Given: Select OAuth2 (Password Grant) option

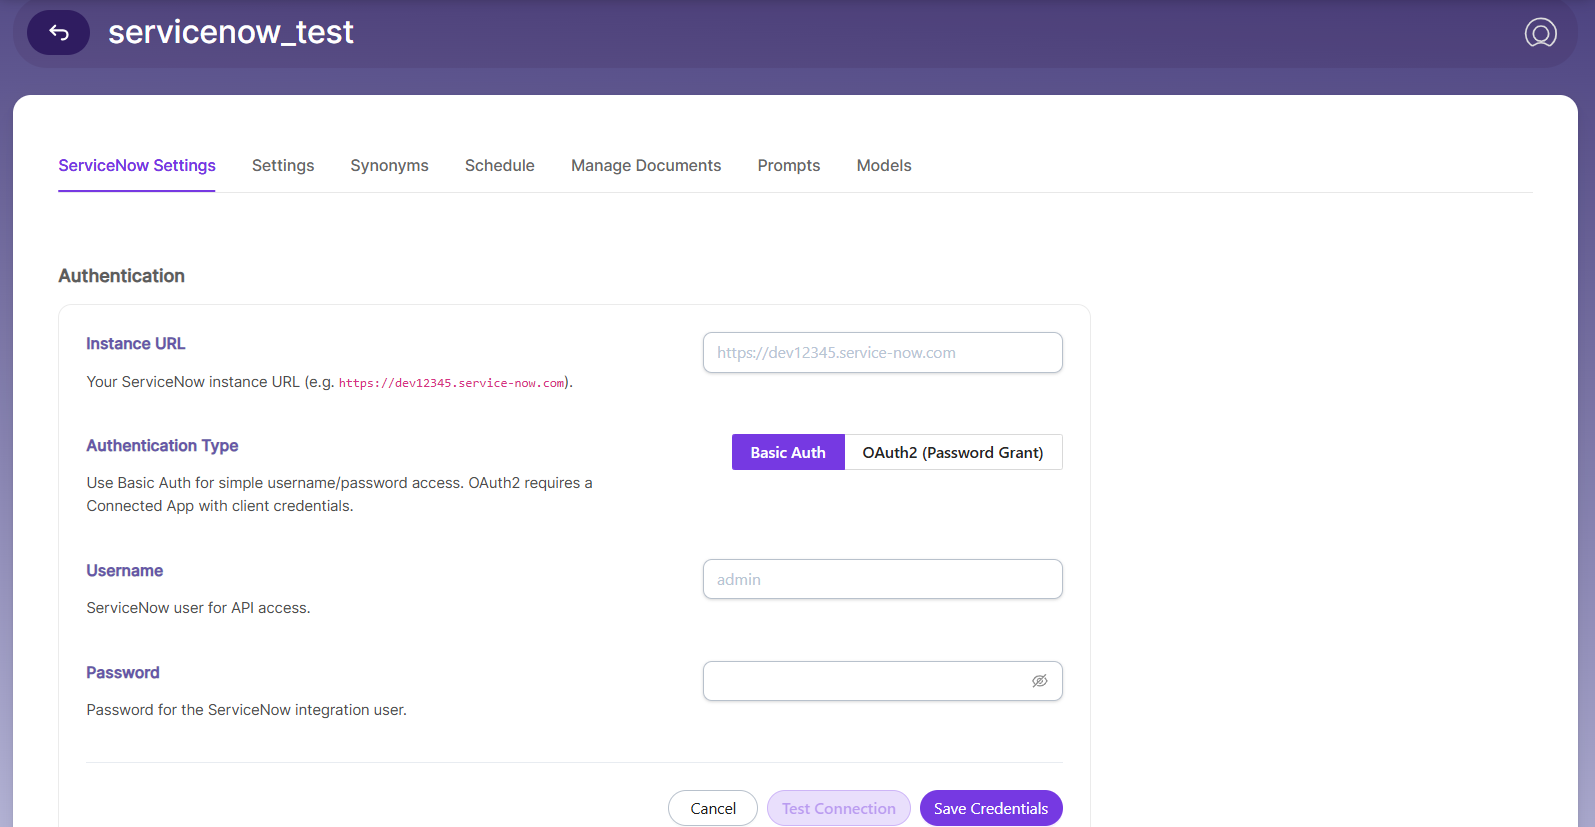Looking at the screenshot, I should (953, 452).
